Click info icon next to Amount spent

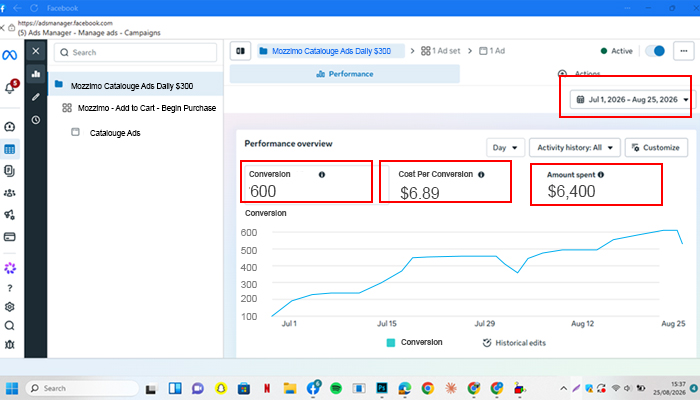point(601,175)
